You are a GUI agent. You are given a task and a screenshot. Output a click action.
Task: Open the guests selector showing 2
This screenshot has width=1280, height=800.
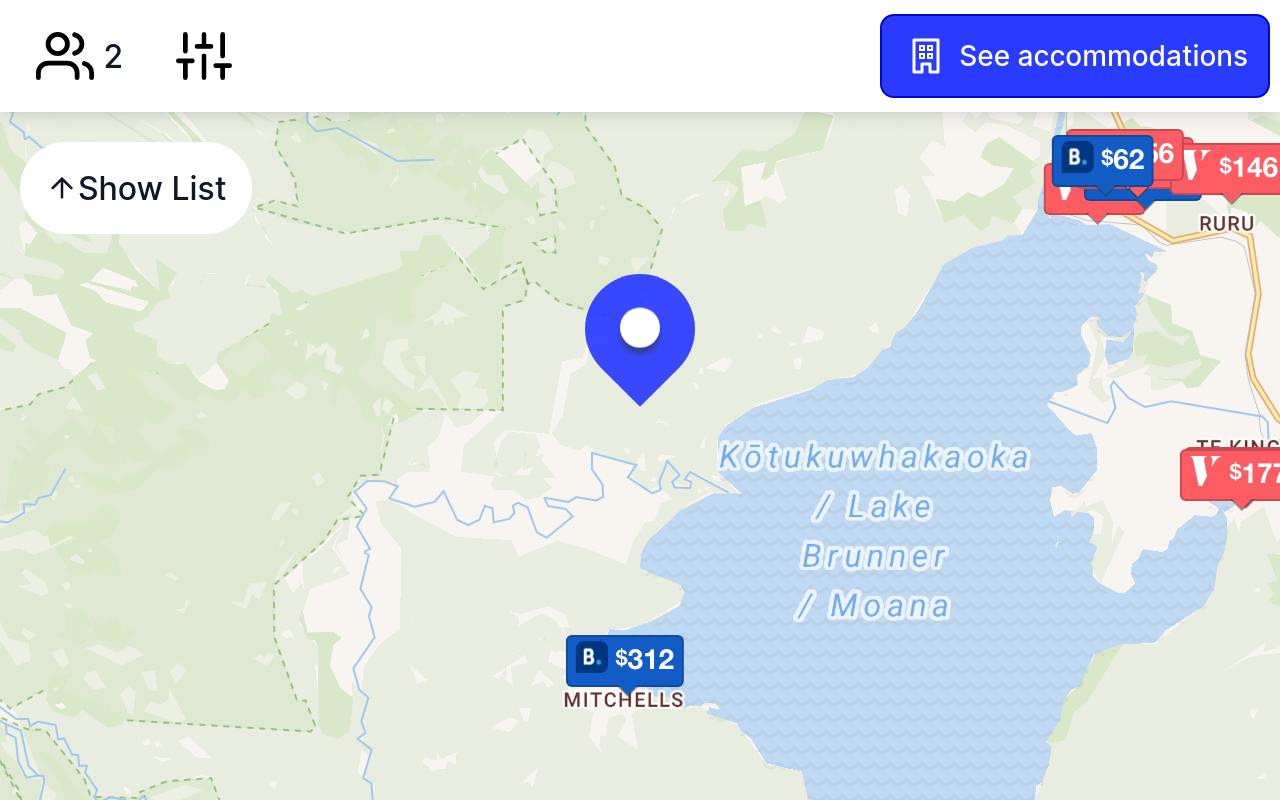(79, 56)
